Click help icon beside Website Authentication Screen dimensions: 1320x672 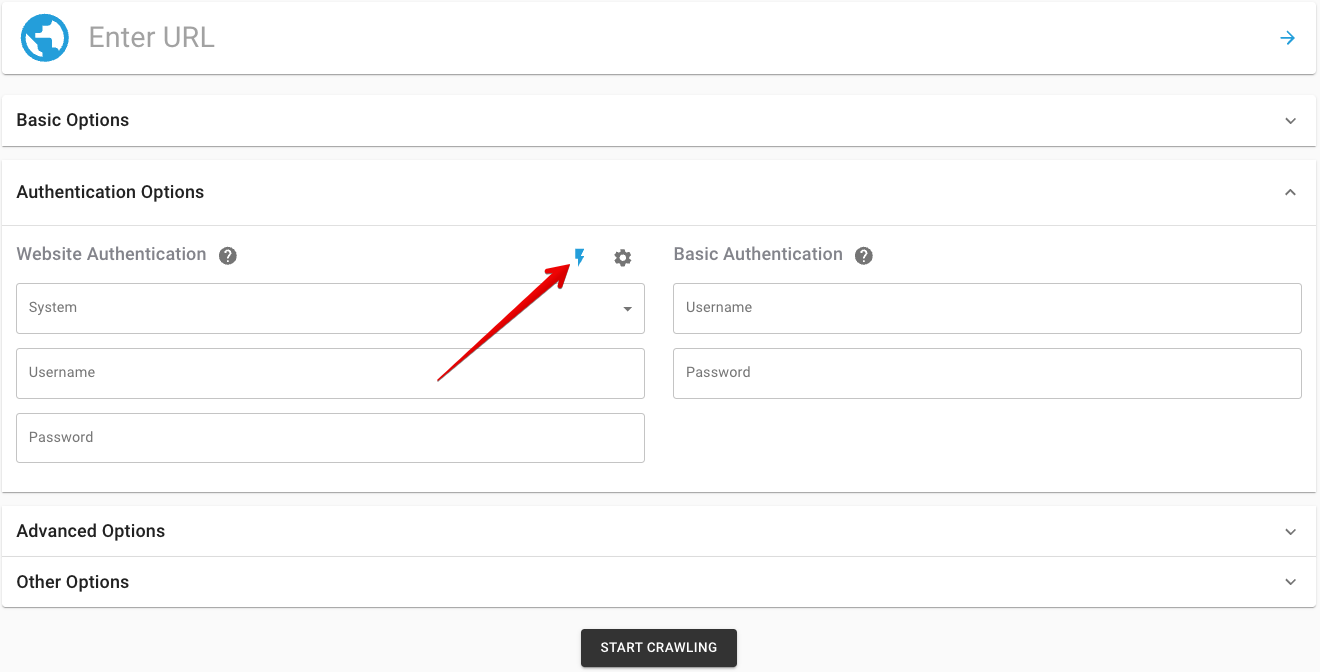tap(228, 256)
